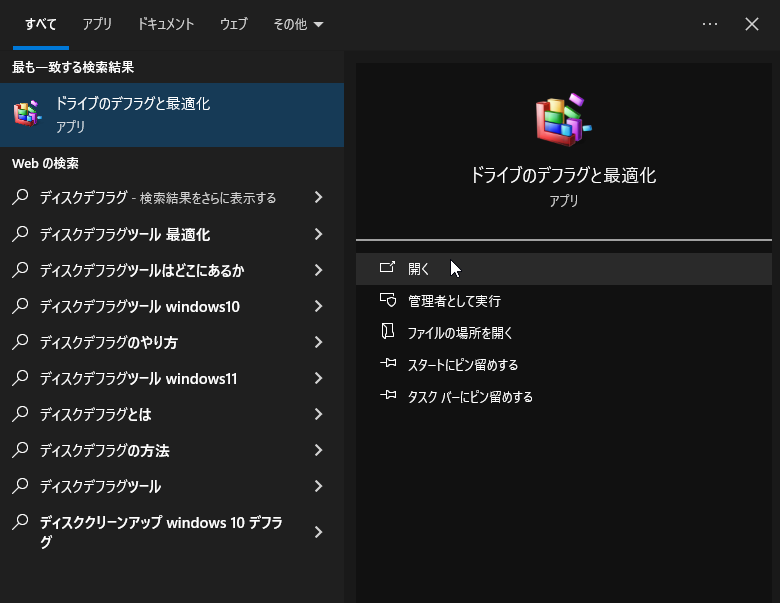The height and width of the screenshot is (603, 780).
Task: Switch to the アプリ tab
Action: [x=97, y=24]
